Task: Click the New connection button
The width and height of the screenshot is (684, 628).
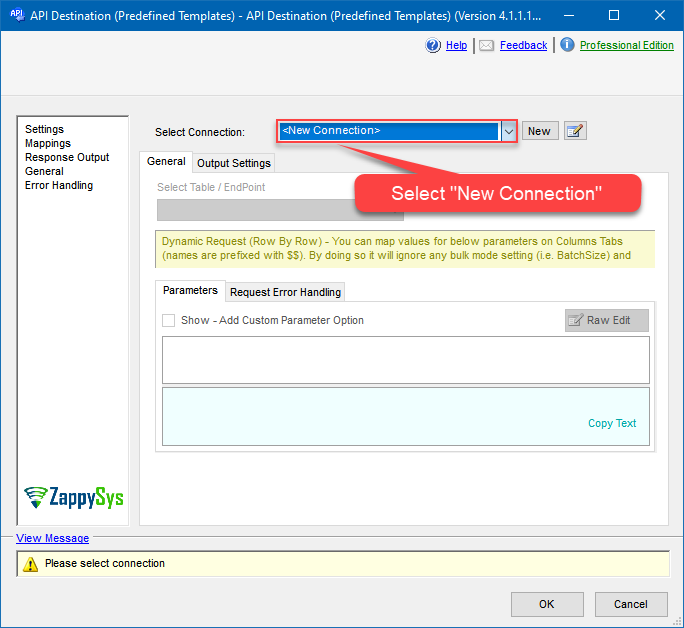Action: 540,131
